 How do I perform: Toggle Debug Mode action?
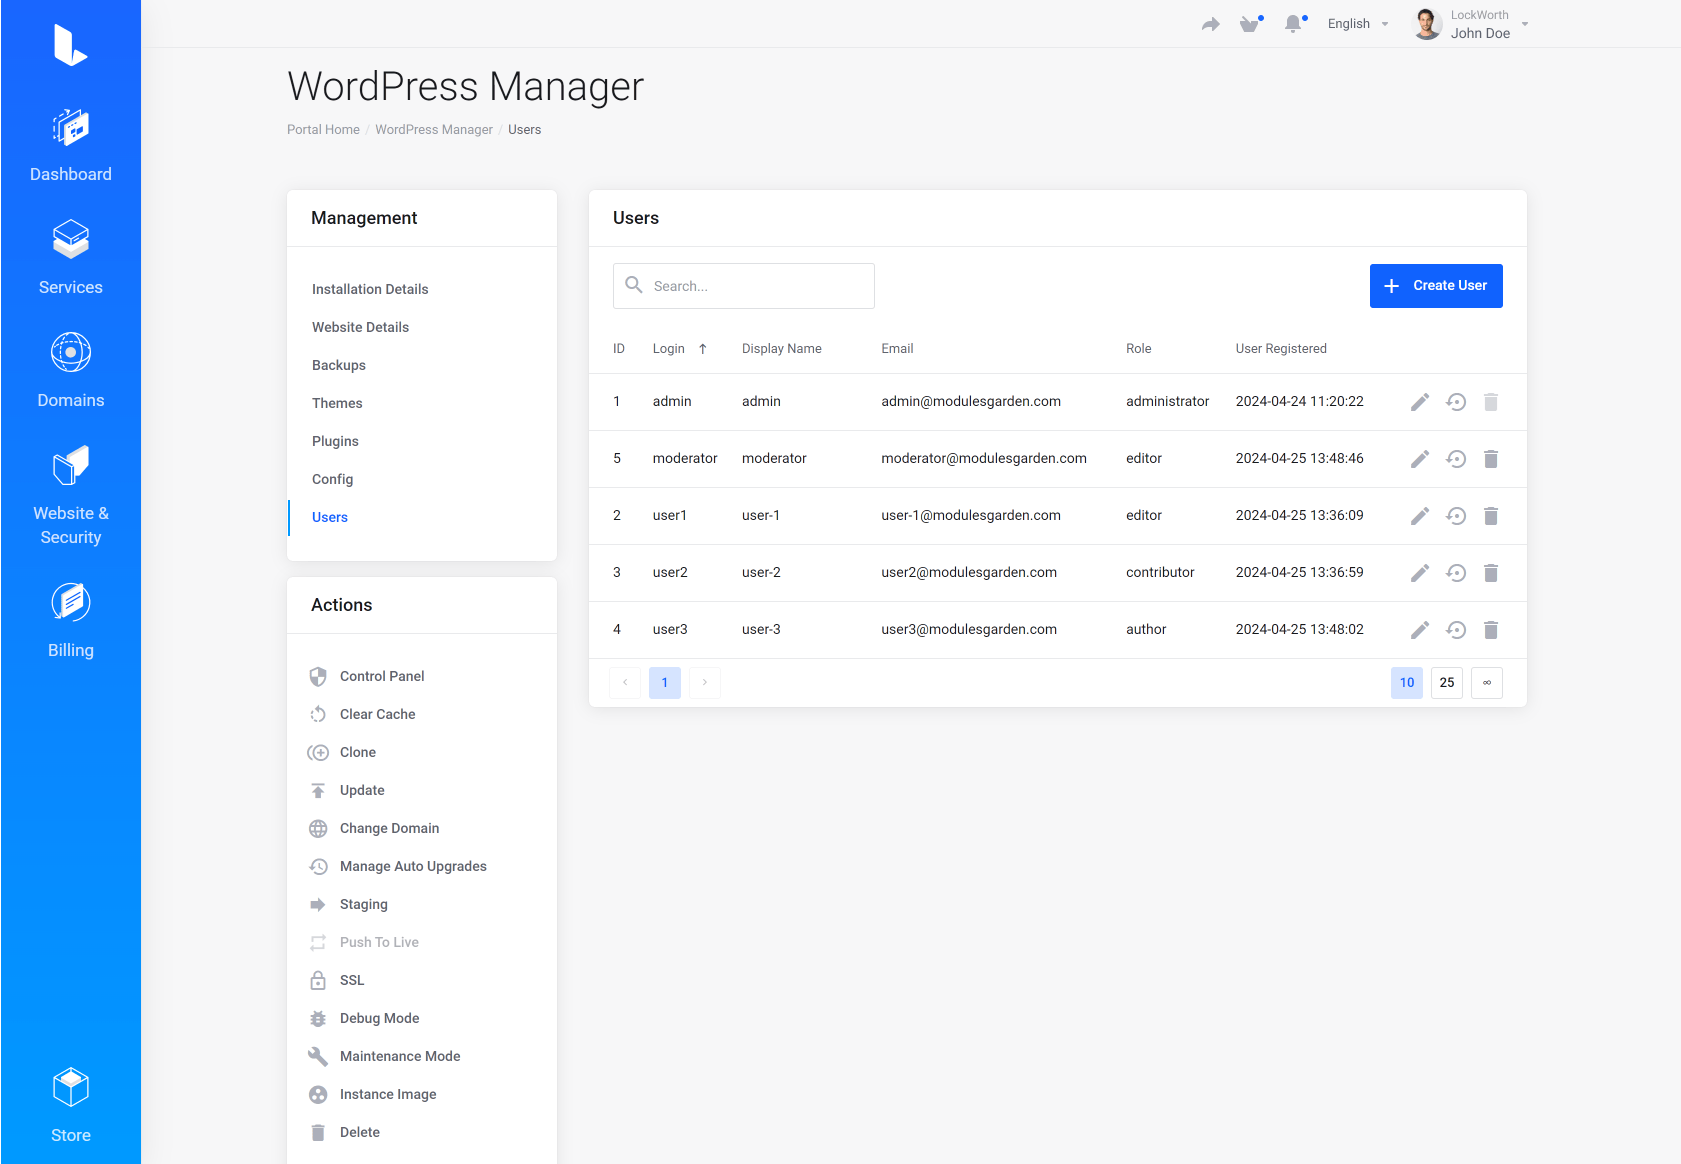click(x=364, y=1019)
